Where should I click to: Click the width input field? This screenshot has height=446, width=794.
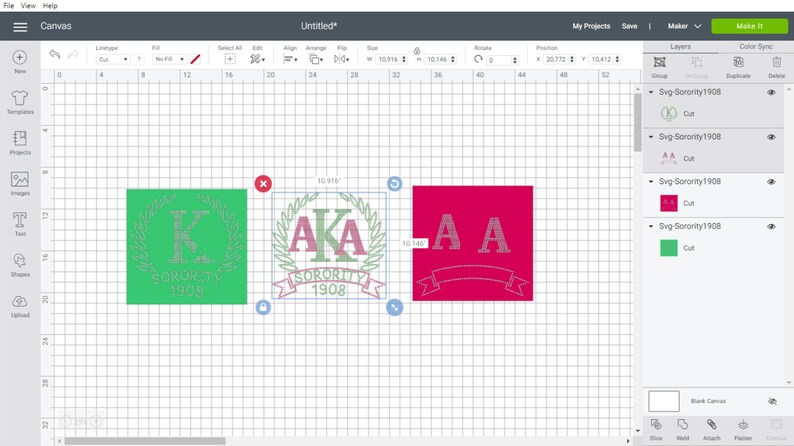point(388,60)
